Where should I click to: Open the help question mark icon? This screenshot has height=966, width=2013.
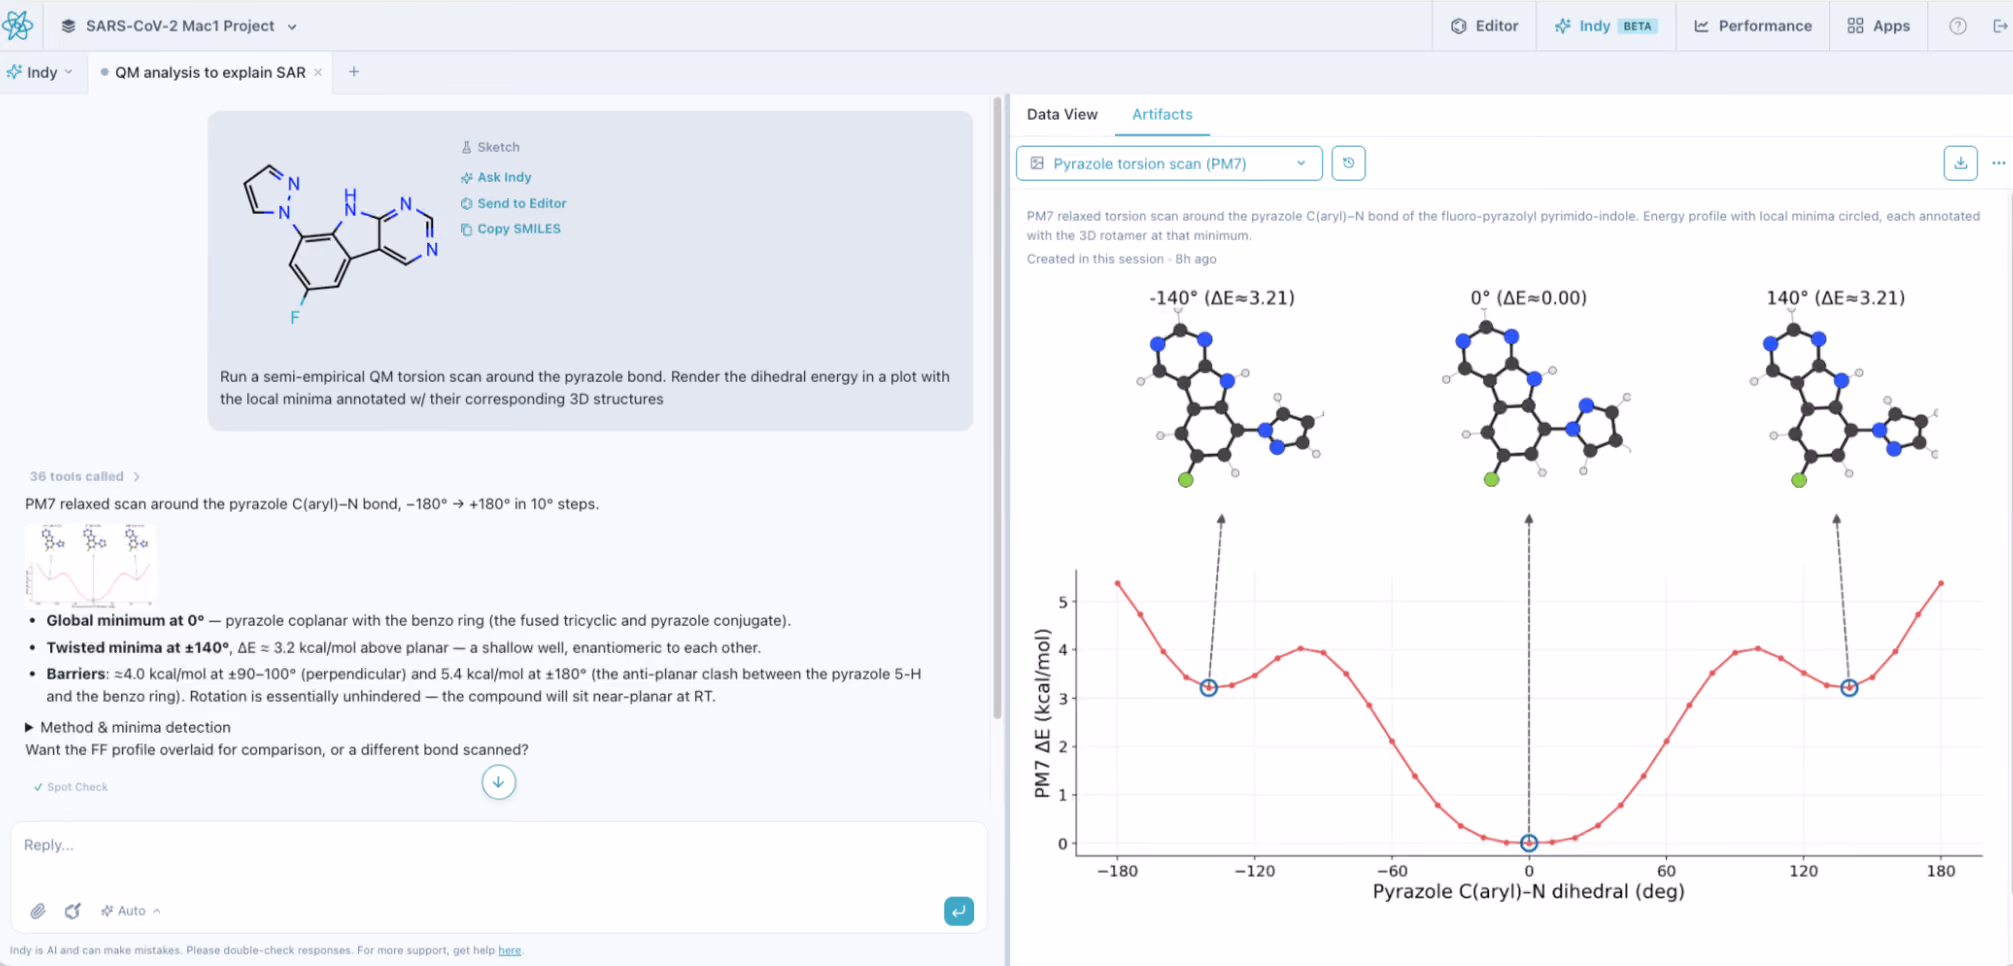(1958, 26)
